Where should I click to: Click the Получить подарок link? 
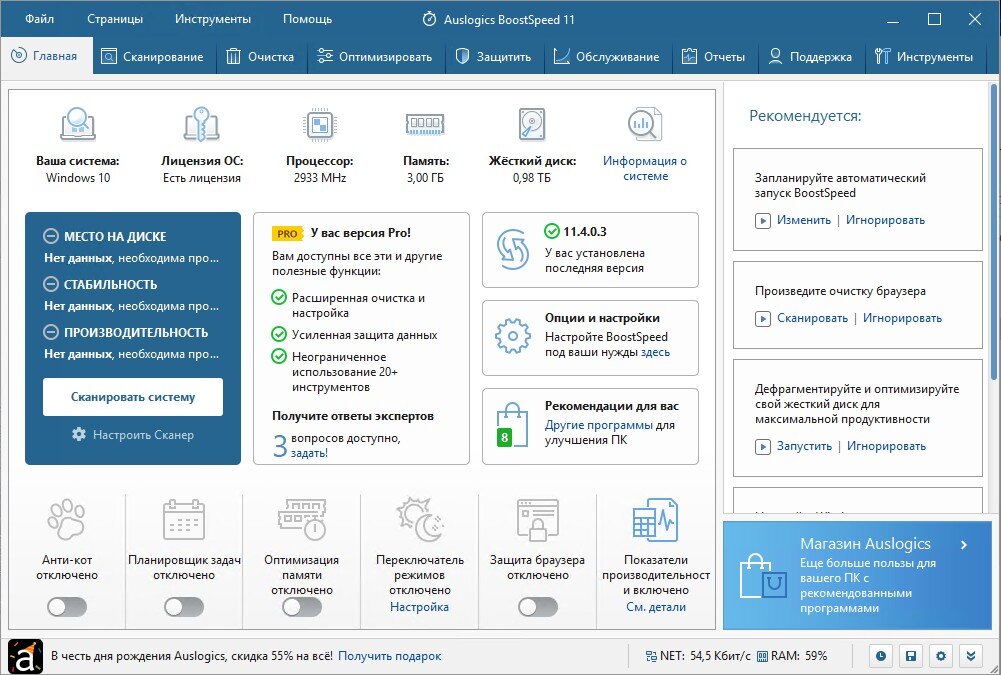click(389, 656)
